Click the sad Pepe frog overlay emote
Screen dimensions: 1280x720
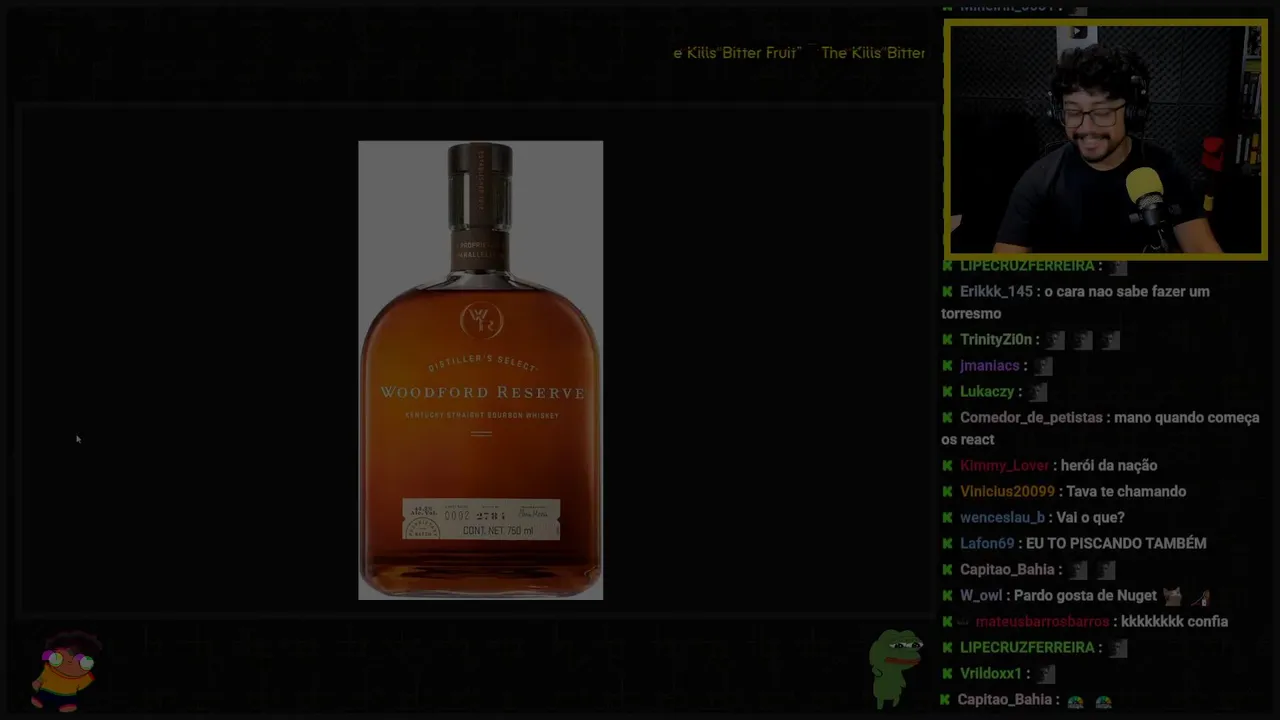(895, 667)
